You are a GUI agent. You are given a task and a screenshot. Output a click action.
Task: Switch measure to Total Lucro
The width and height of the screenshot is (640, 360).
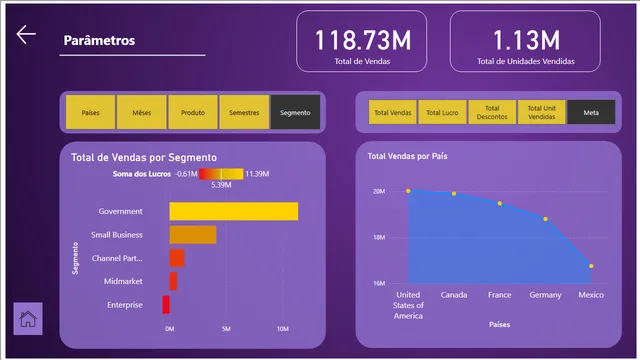[442, 112]
